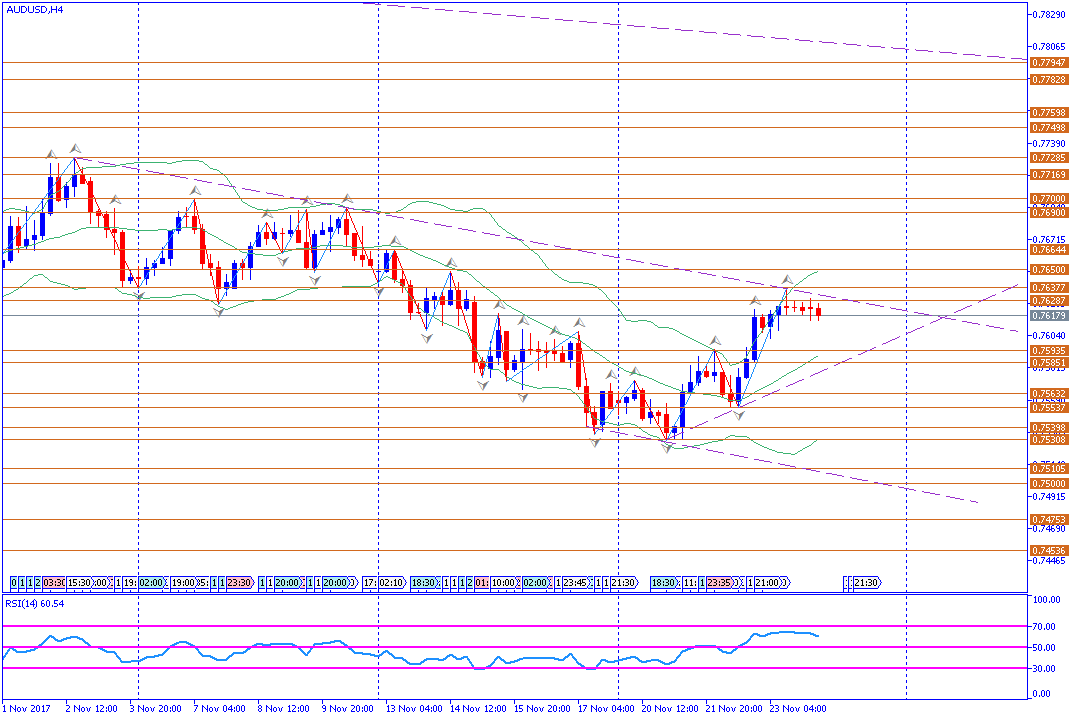
Task: Click the 0.74915 price axis value
Action: coord(1050,497)
